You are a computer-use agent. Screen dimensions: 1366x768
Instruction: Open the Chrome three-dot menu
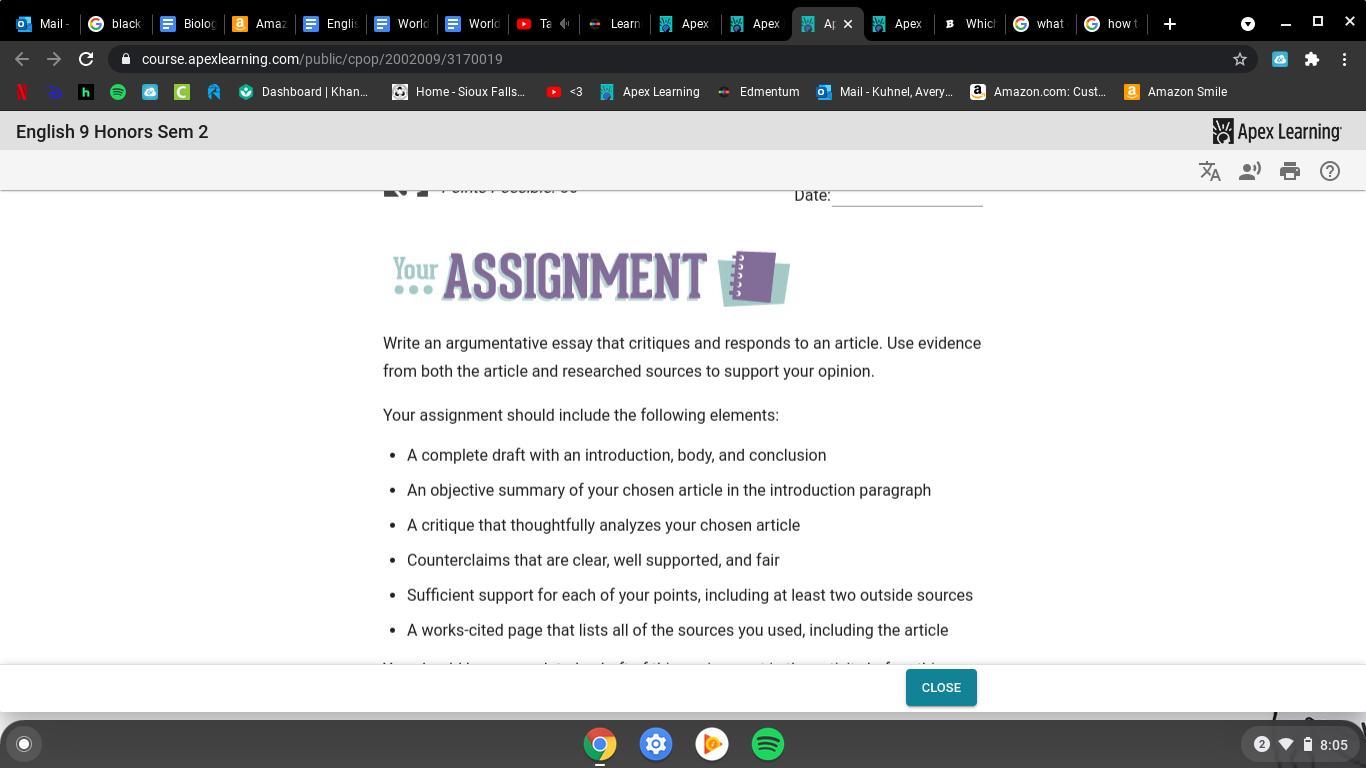click(x=1343, y=59)
